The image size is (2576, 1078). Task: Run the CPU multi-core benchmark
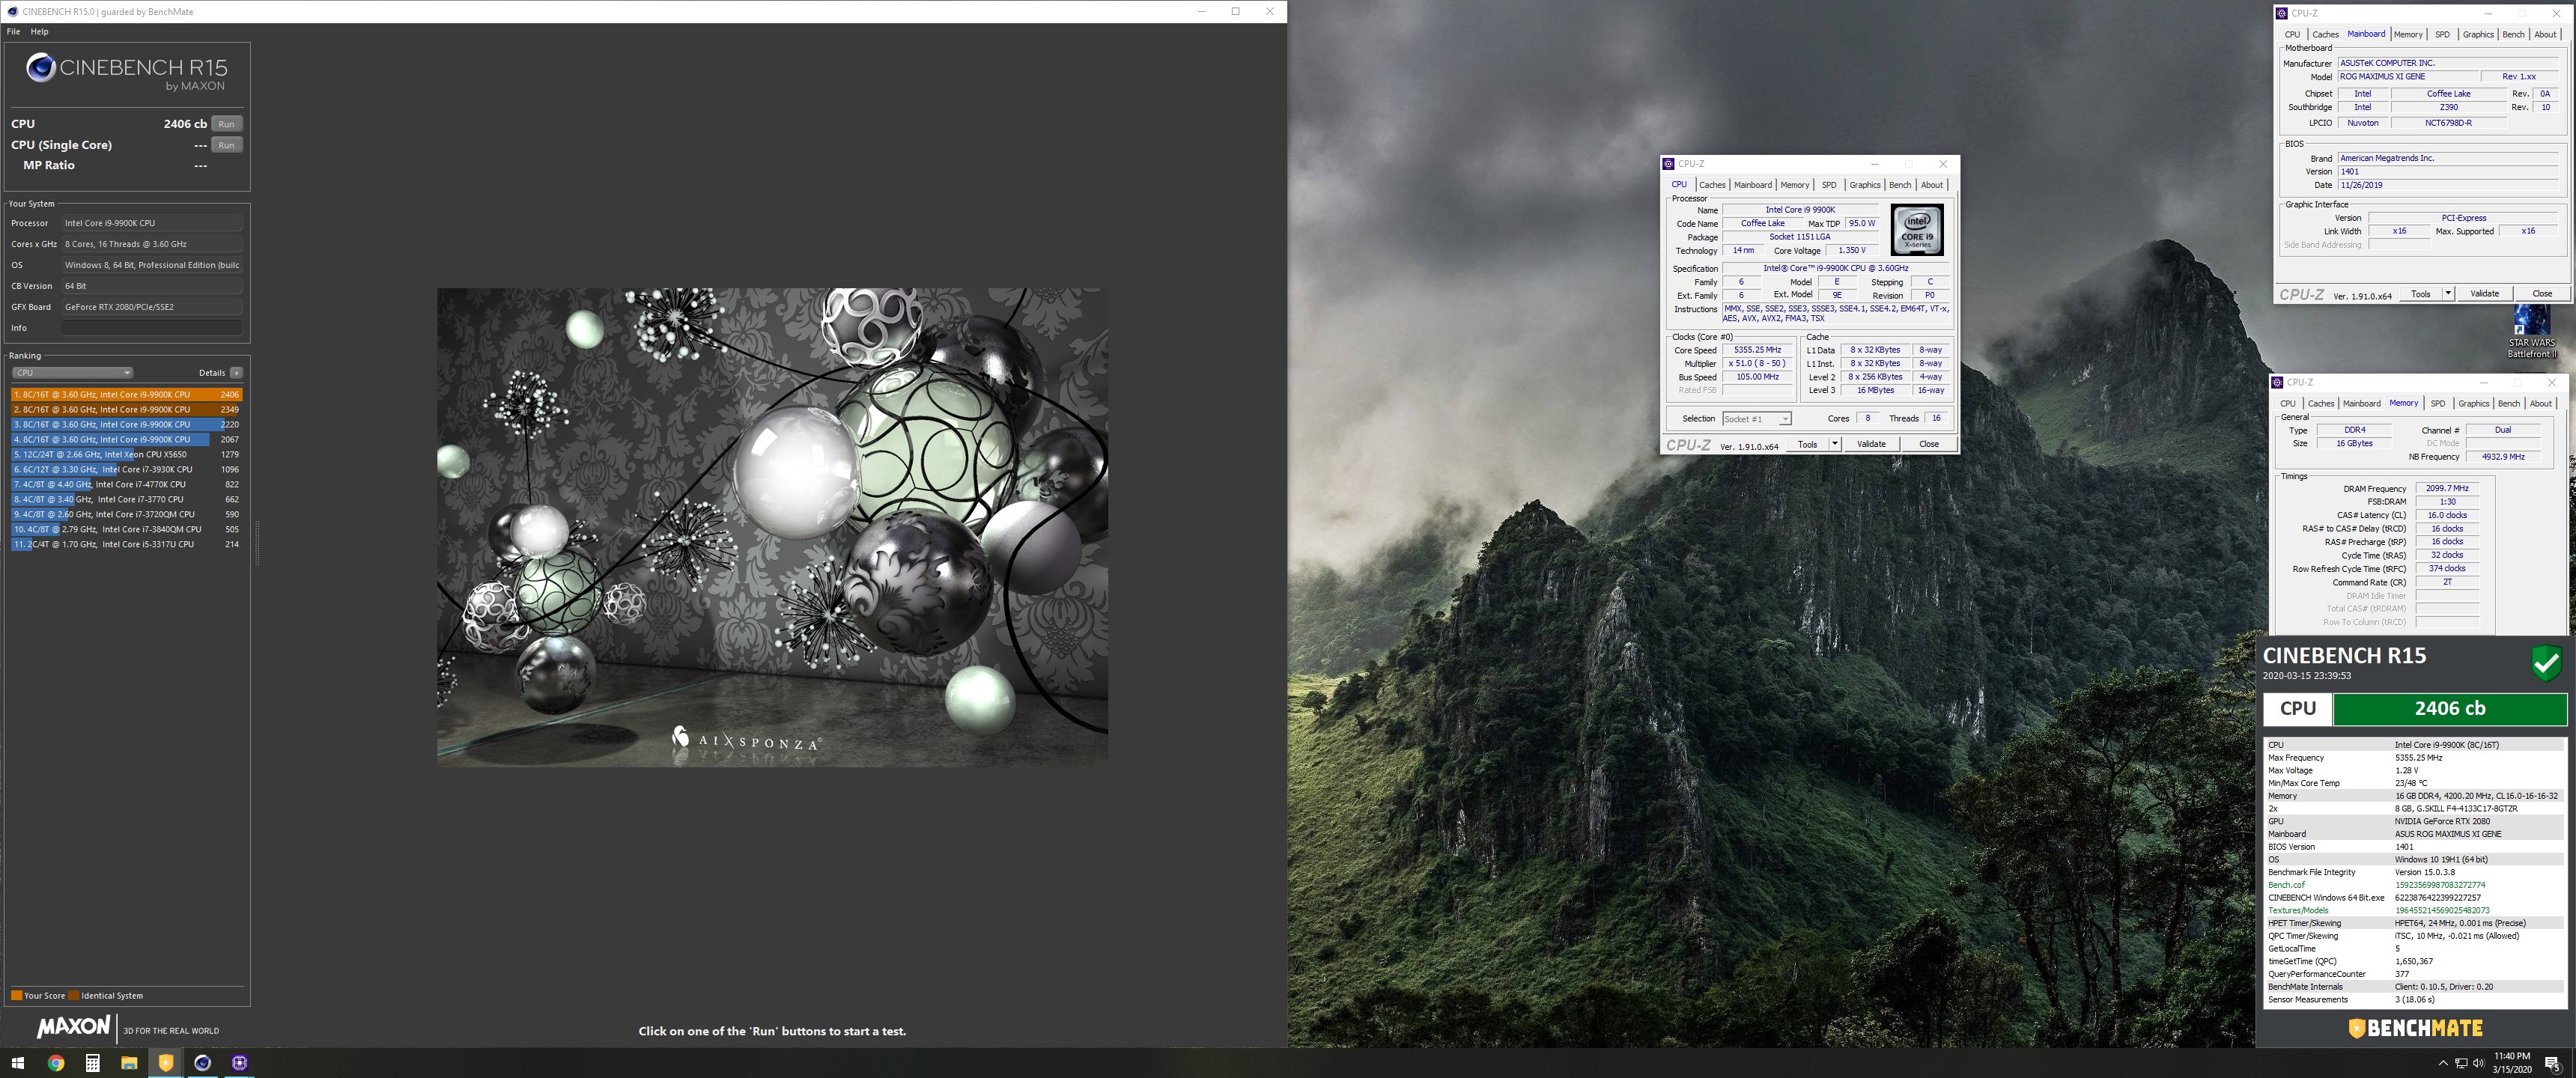pos(227,124)
